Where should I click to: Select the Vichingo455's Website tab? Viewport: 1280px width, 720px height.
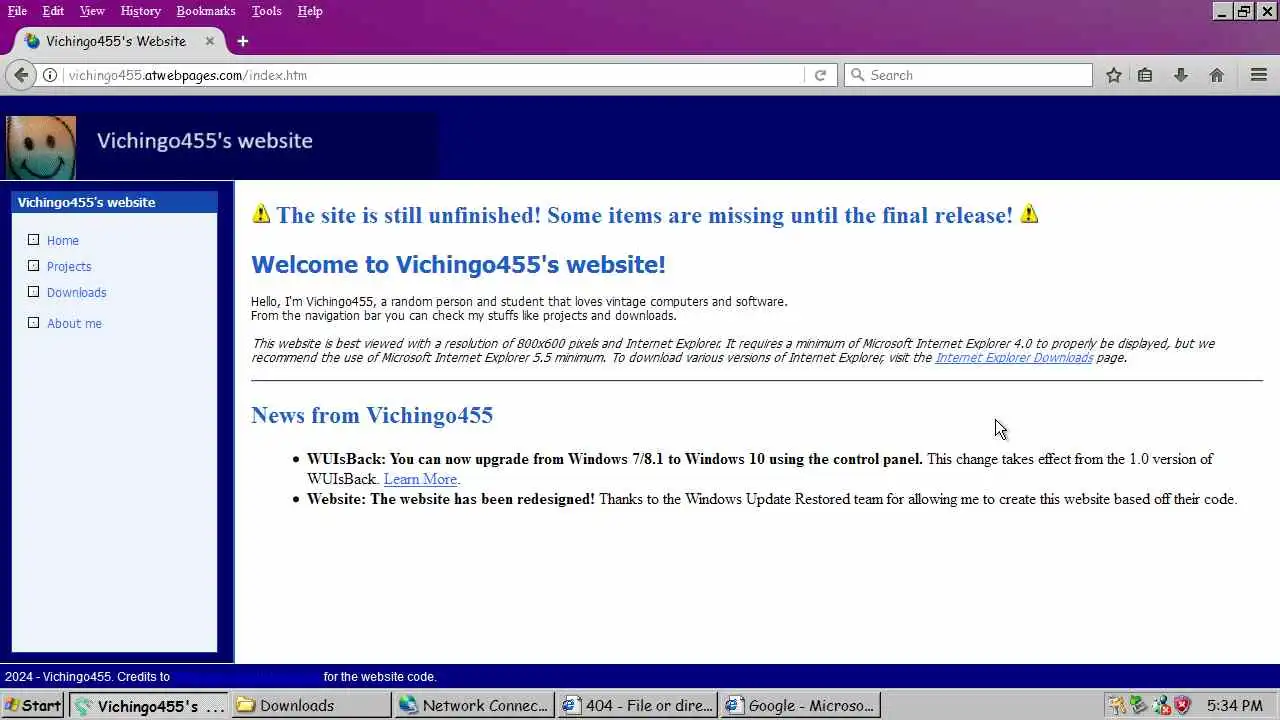tap(116, 41)
